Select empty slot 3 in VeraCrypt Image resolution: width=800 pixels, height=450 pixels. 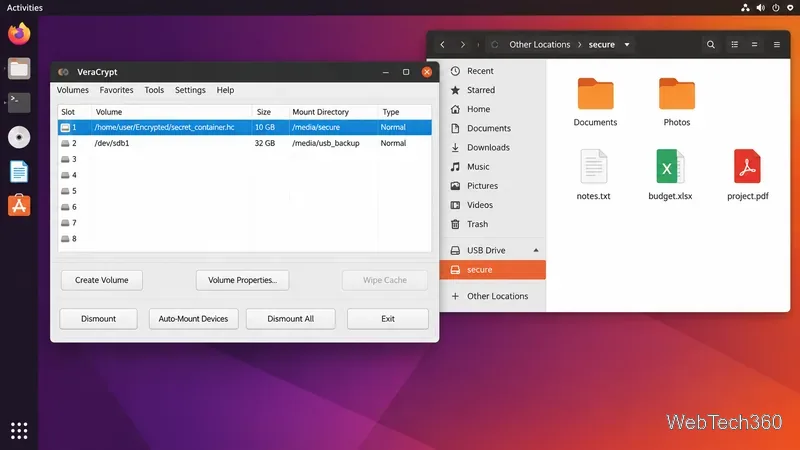[x=244, y=159]
